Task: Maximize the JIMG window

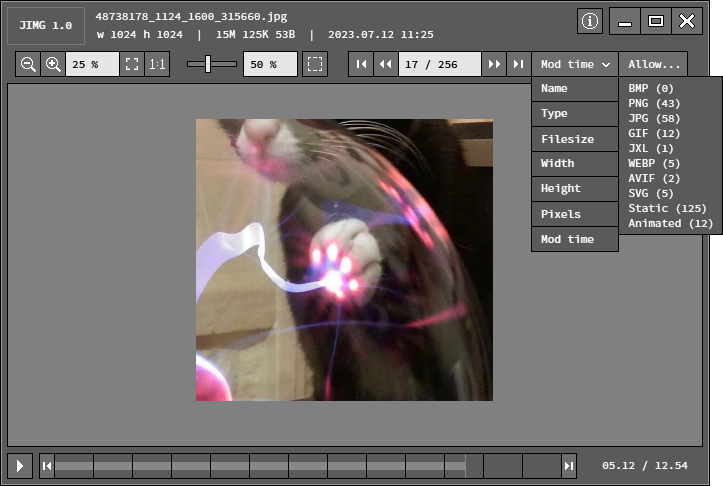Action: pos(656,21)
